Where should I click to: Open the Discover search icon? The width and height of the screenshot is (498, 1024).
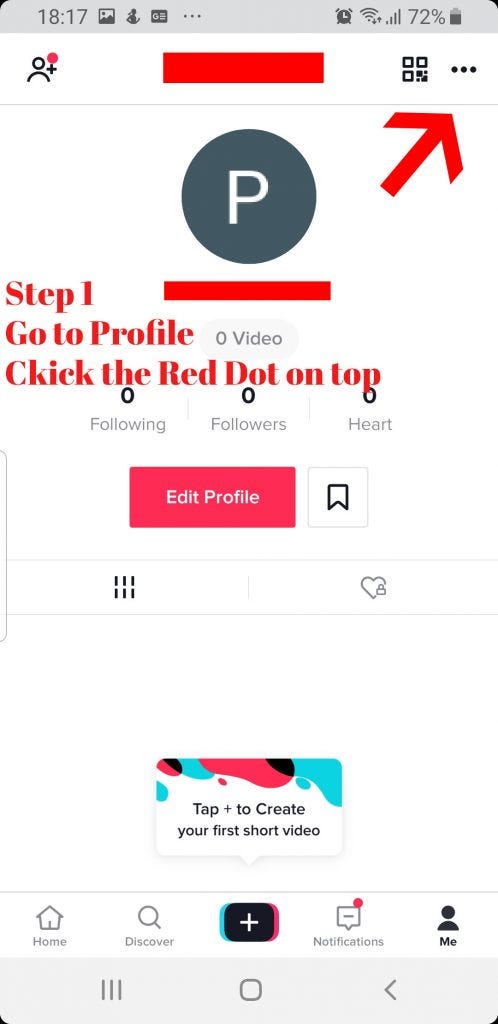point(149,926)
